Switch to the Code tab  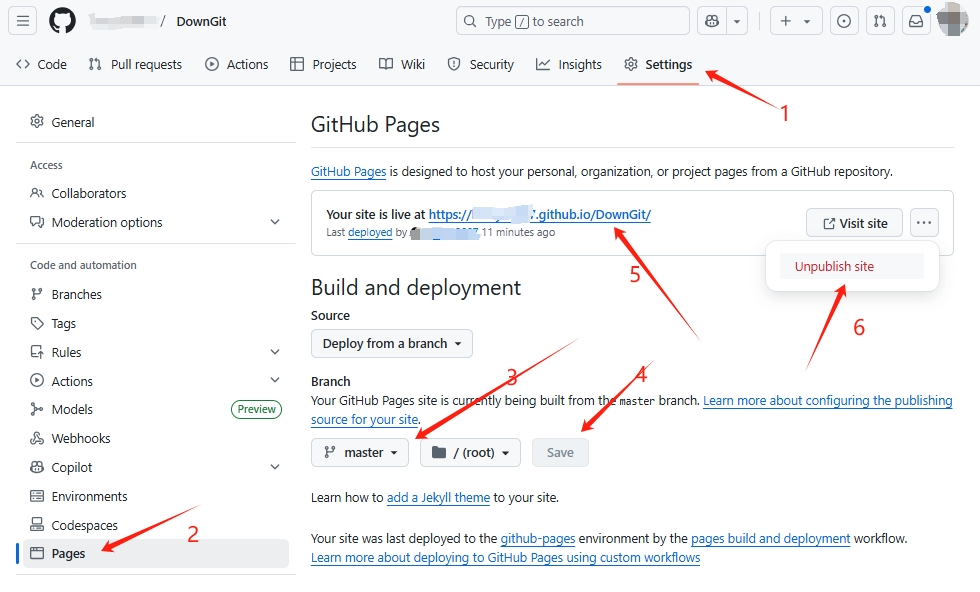pyautogui.click(x=41, y=64)
